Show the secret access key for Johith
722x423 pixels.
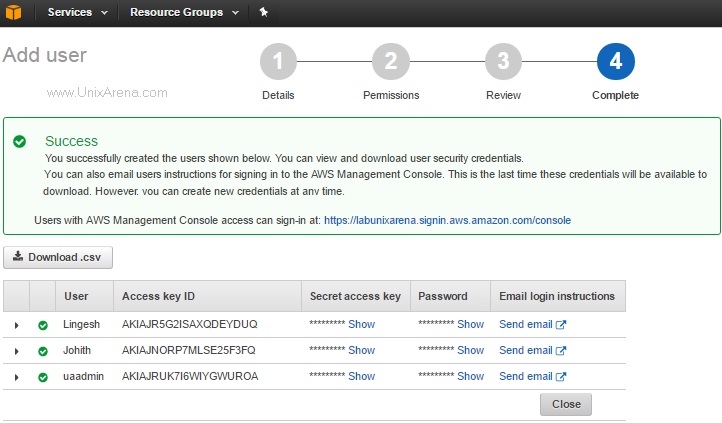point(361,351)
